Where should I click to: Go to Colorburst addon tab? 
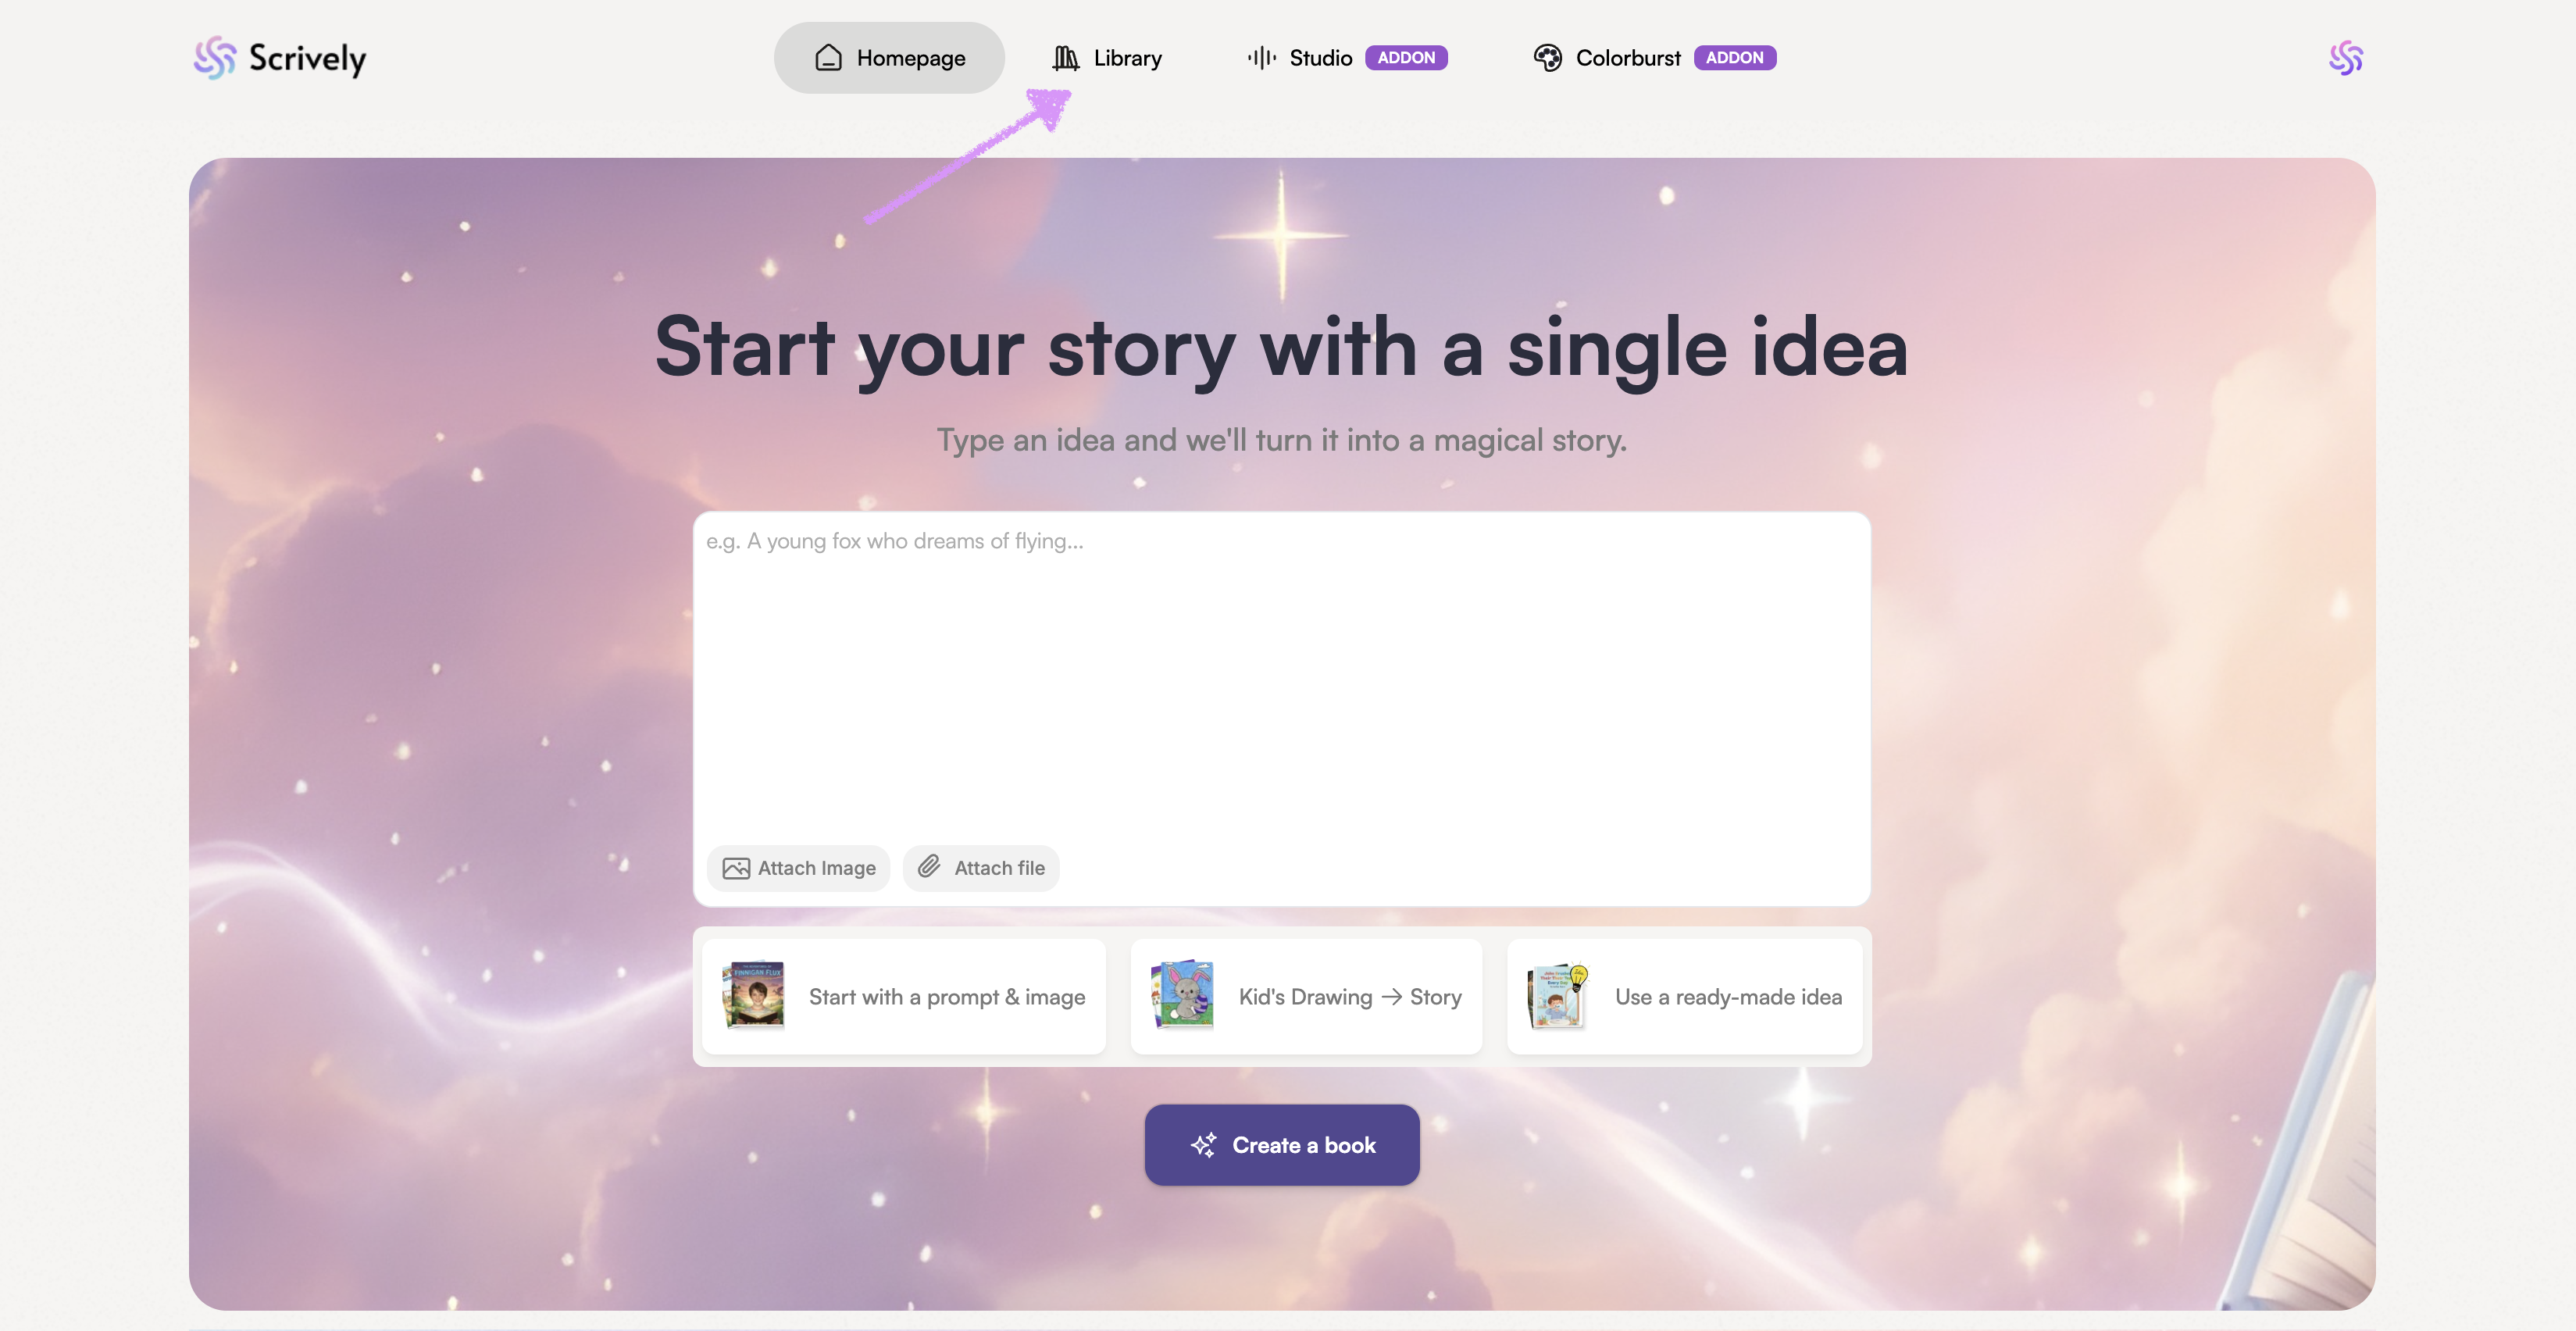[x=1655, y=58]
